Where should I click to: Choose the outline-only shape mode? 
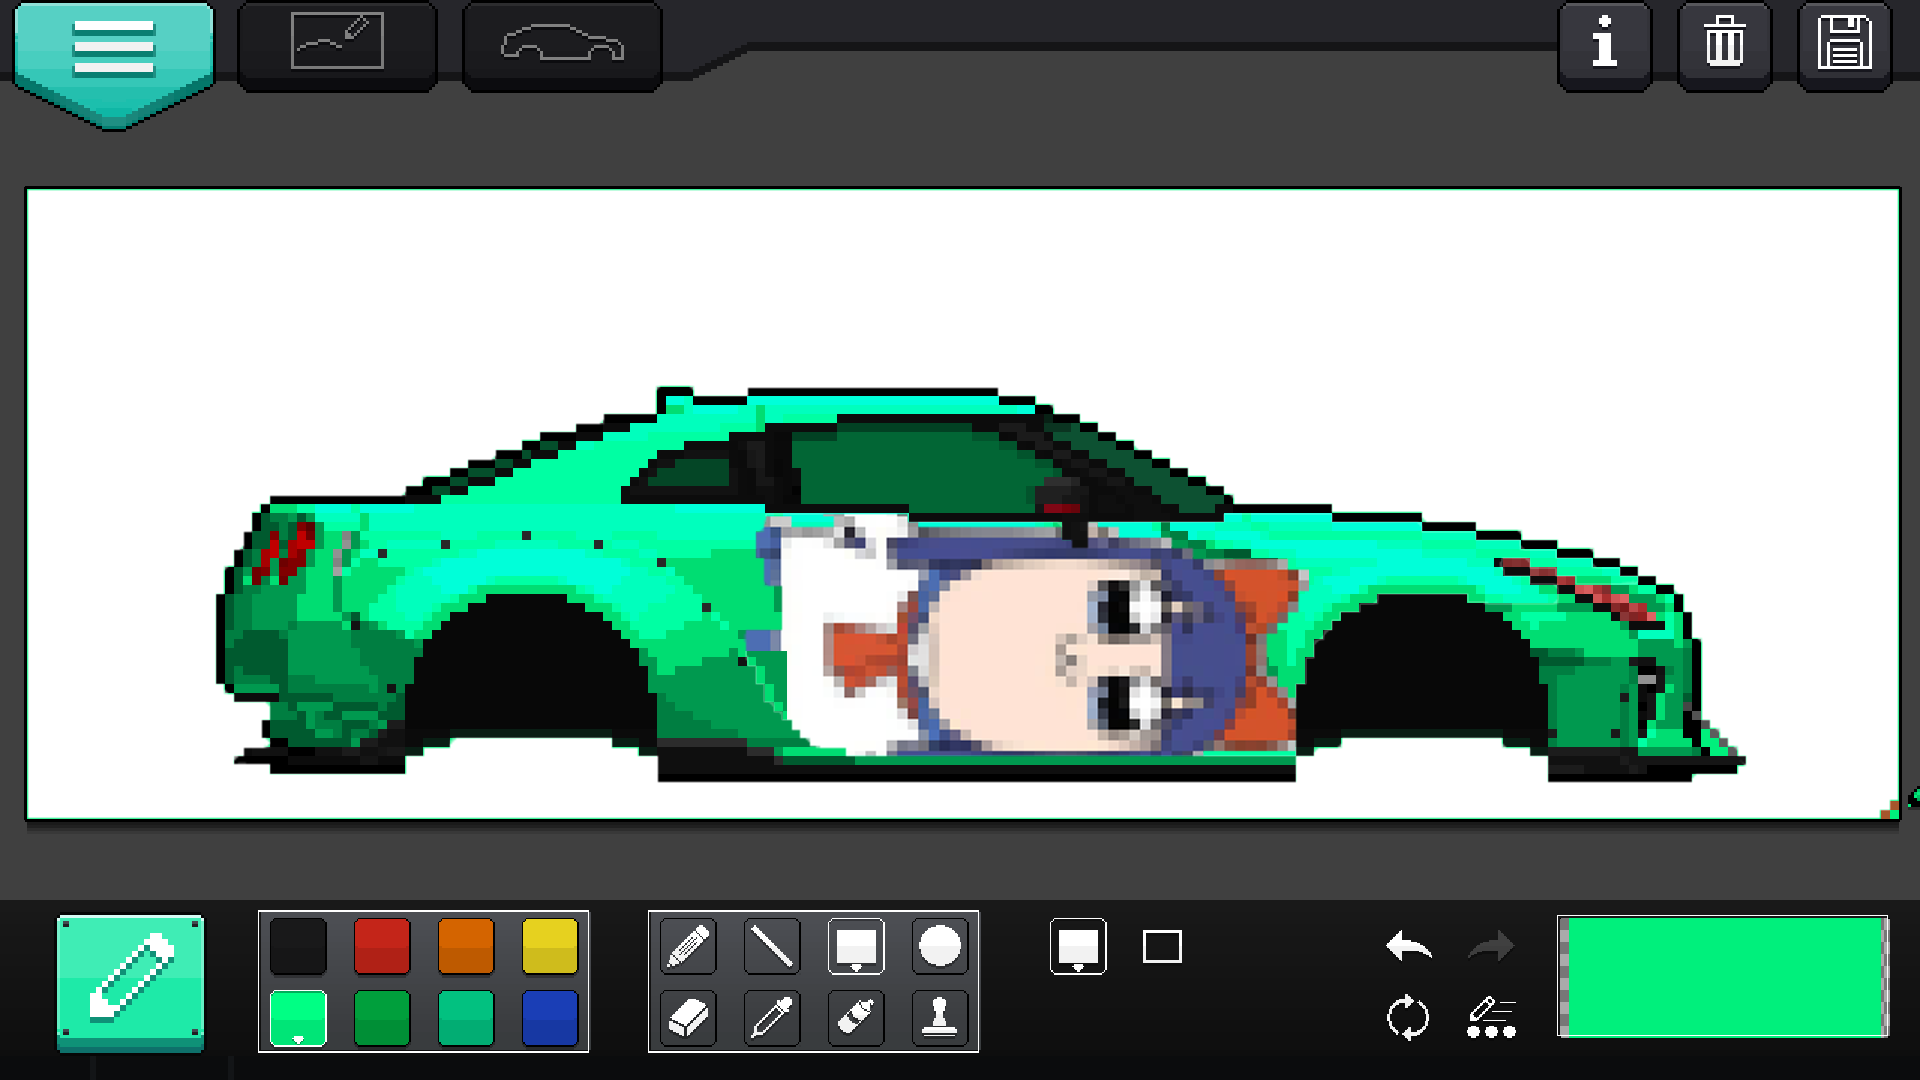[x=1162, y=946]
